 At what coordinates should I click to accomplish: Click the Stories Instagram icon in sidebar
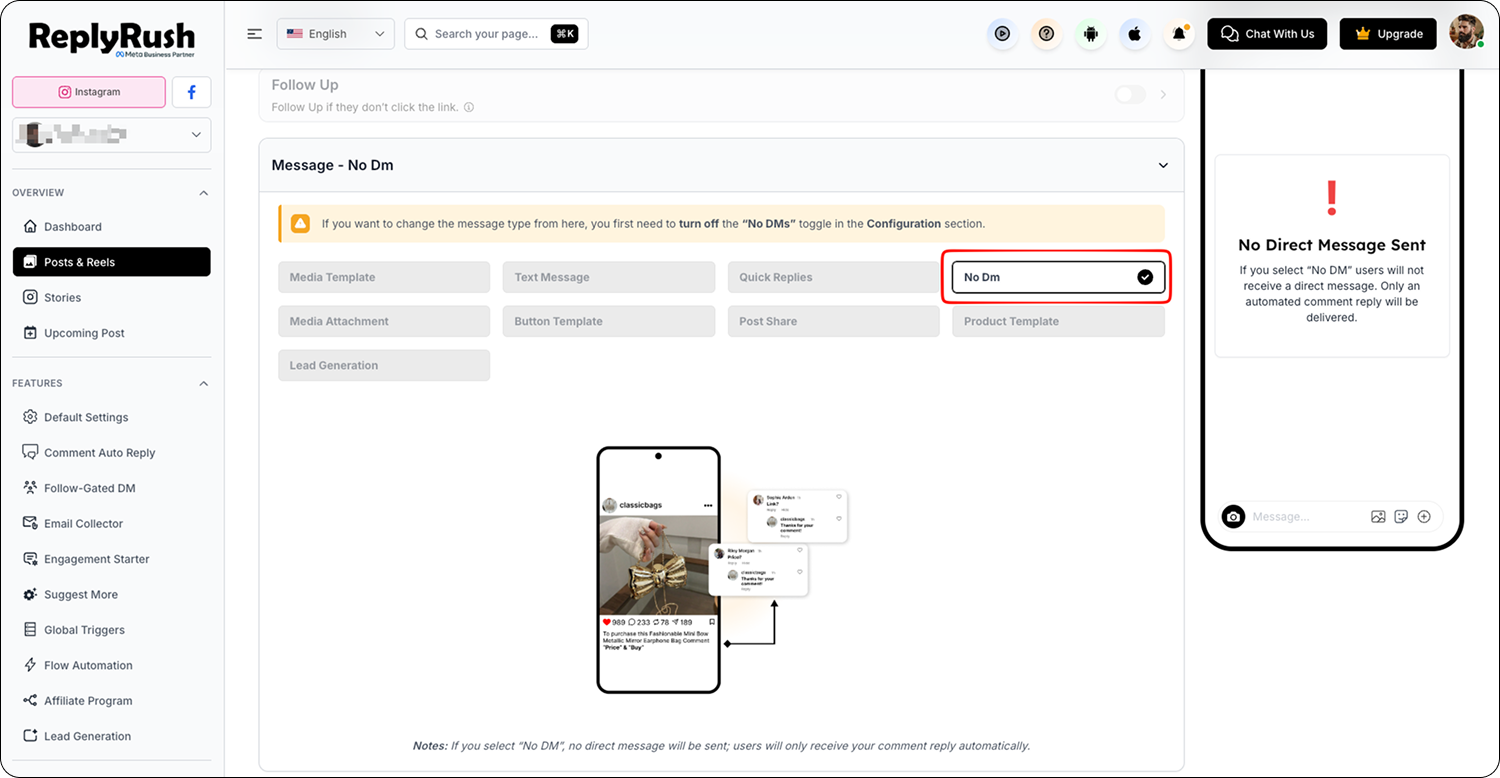point(29,297)
